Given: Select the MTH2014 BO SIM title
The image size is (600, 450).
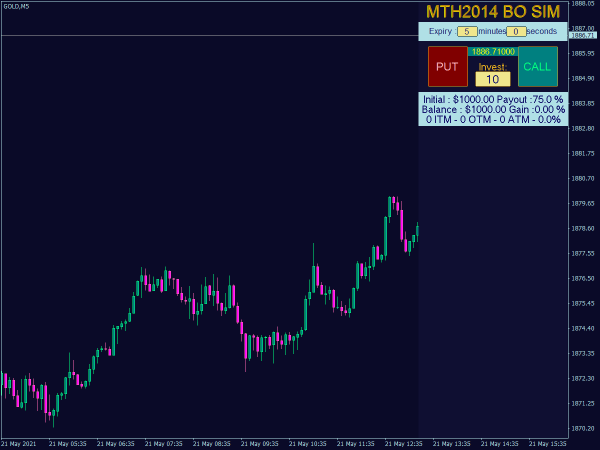Looking at the screenshot, I should [x=493, y=12].
